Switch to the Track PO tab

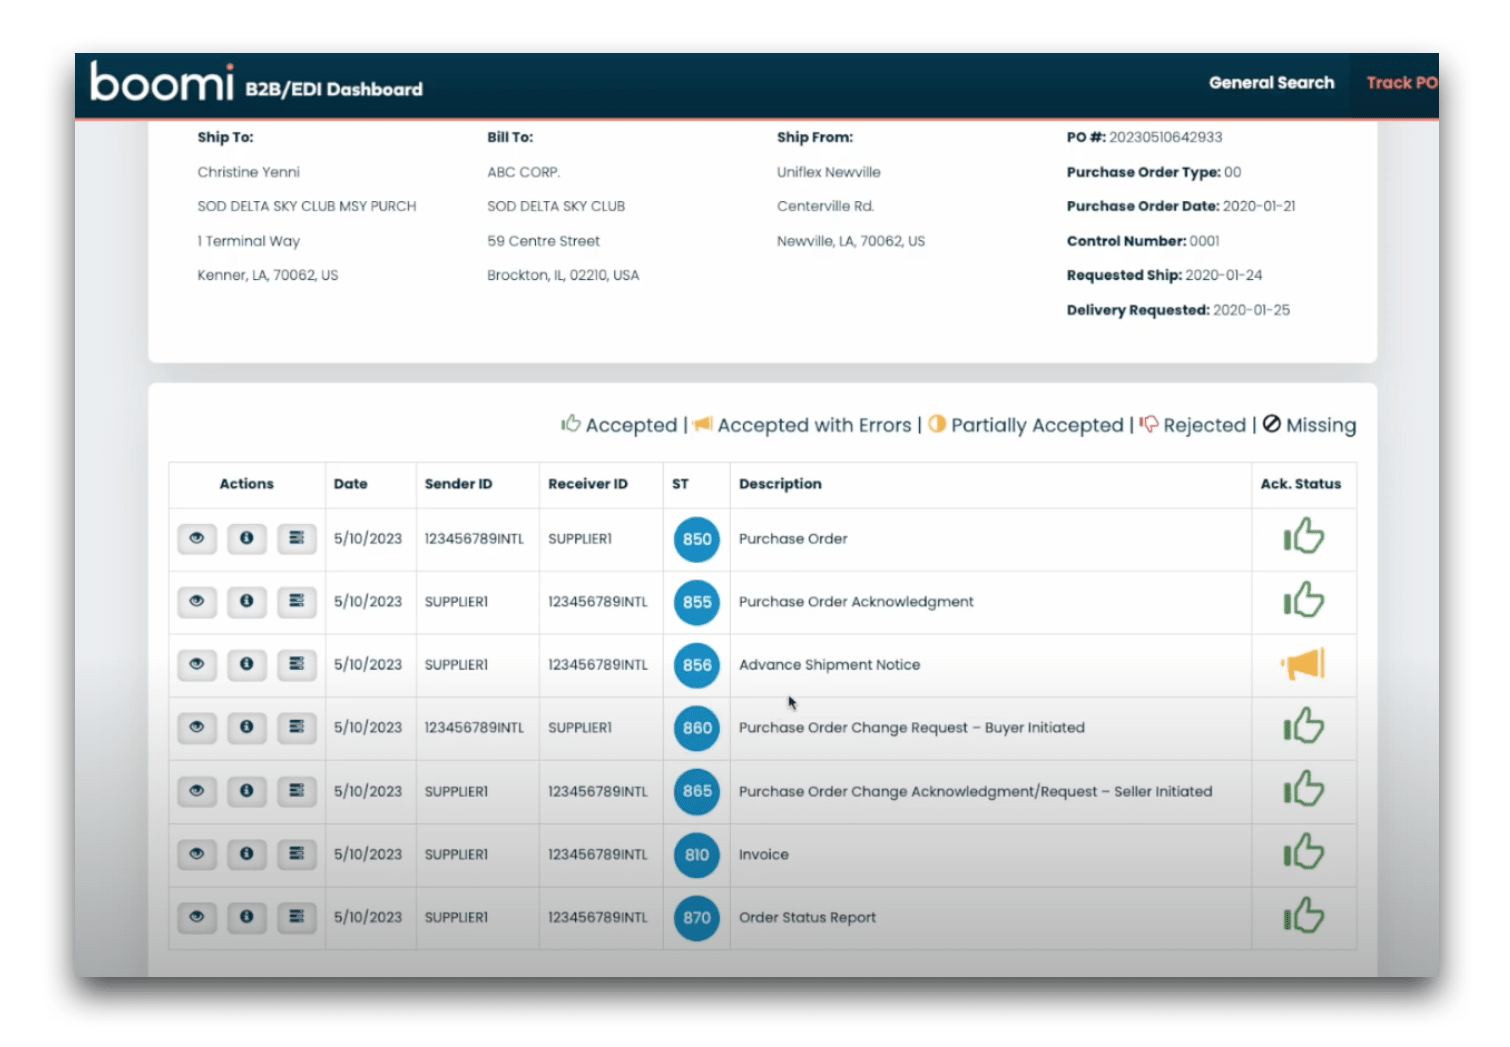(x=1401, y=83)
